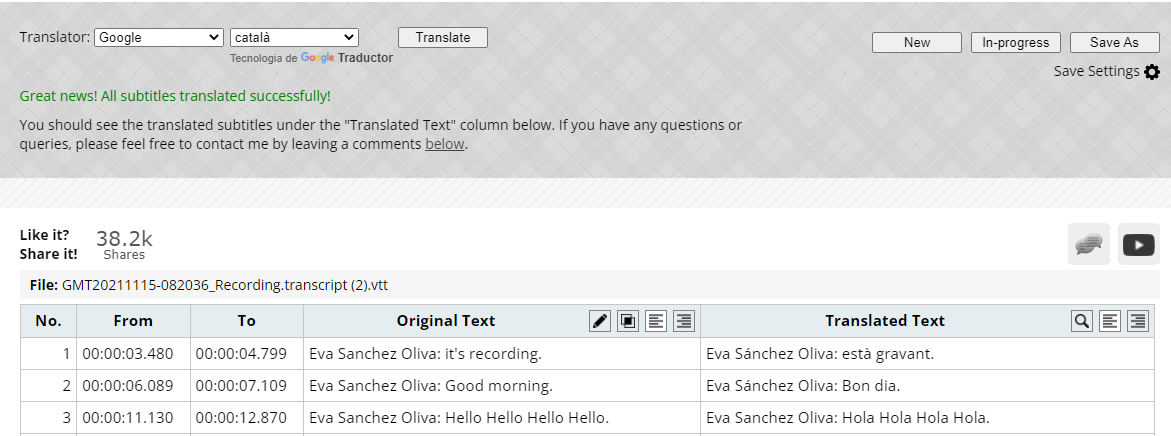Viewport: 1171px width, 436px height.
Task: Open the In-progress list button
Action: click(1015, 42)
